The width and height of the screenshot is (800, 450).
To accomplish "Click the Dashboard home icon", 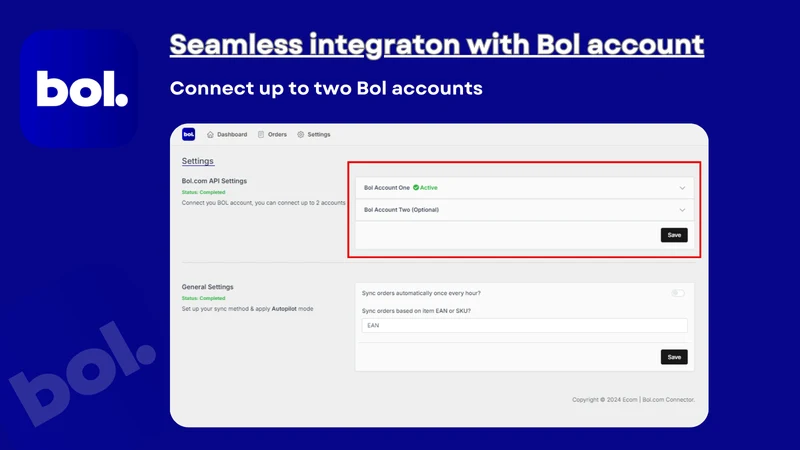I will [x=210, y=135].
